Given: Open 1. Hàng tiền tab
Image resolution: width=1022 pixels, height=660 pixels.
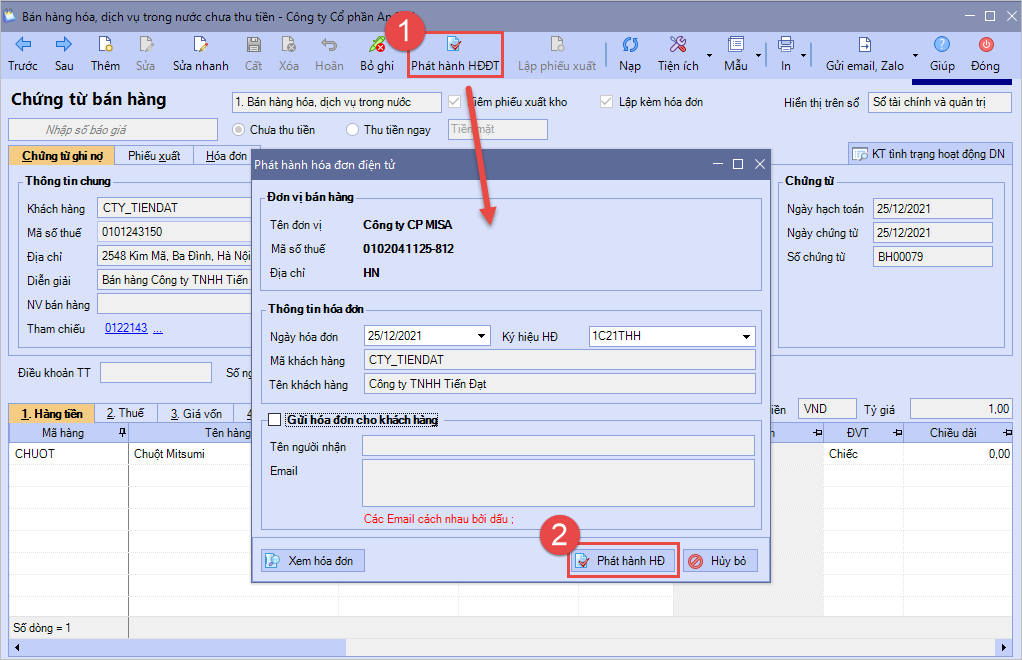Looking at the screenshot, I should [x=51, y=414].
